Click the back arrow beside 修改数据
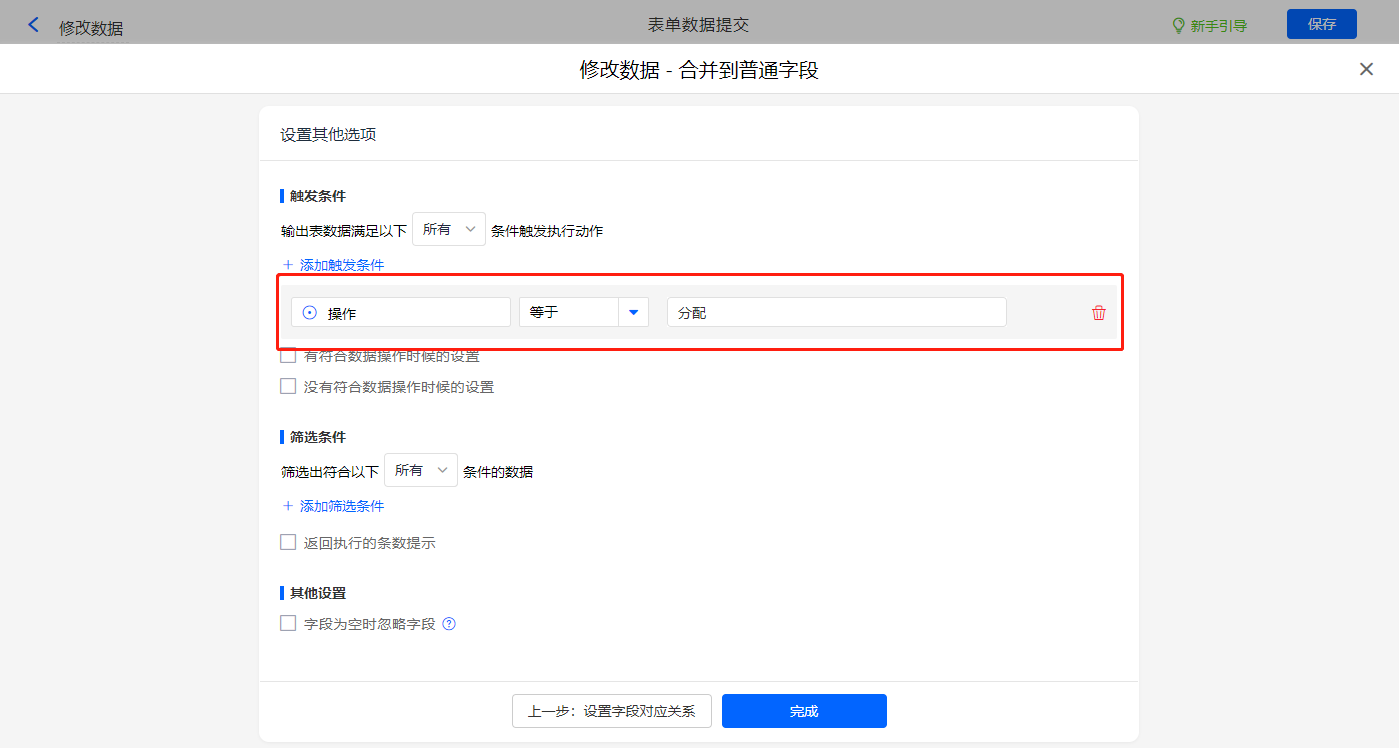 click(x=34, y=25)
